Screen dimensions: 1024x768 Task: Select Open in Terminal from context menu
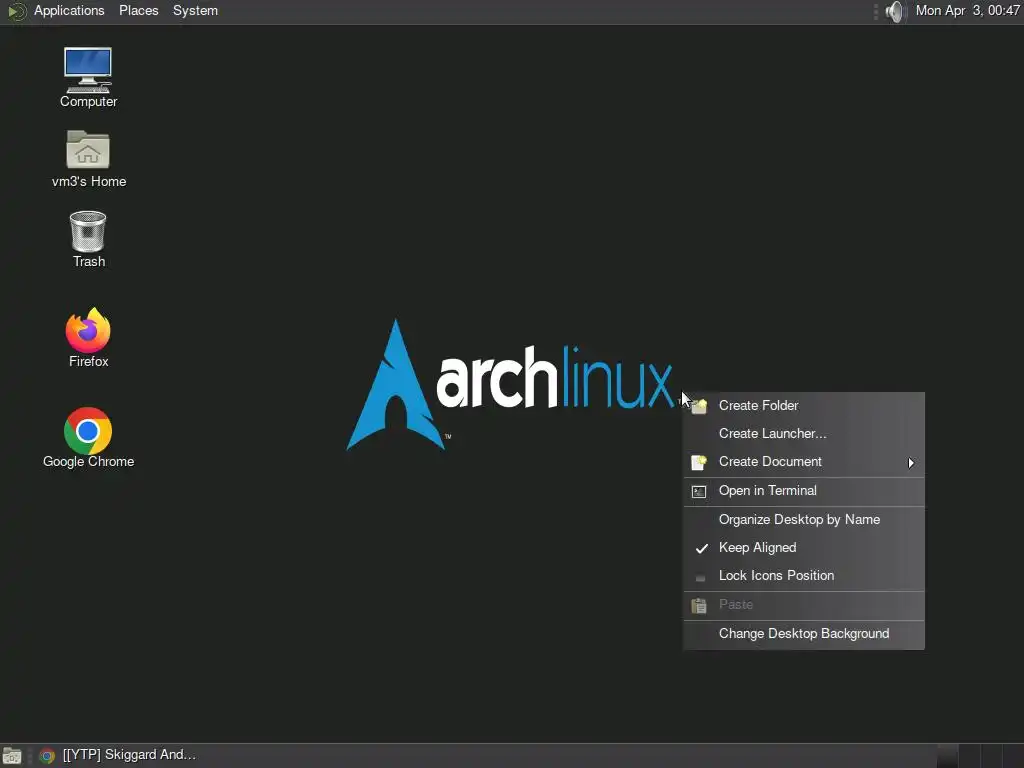point(804,491)
